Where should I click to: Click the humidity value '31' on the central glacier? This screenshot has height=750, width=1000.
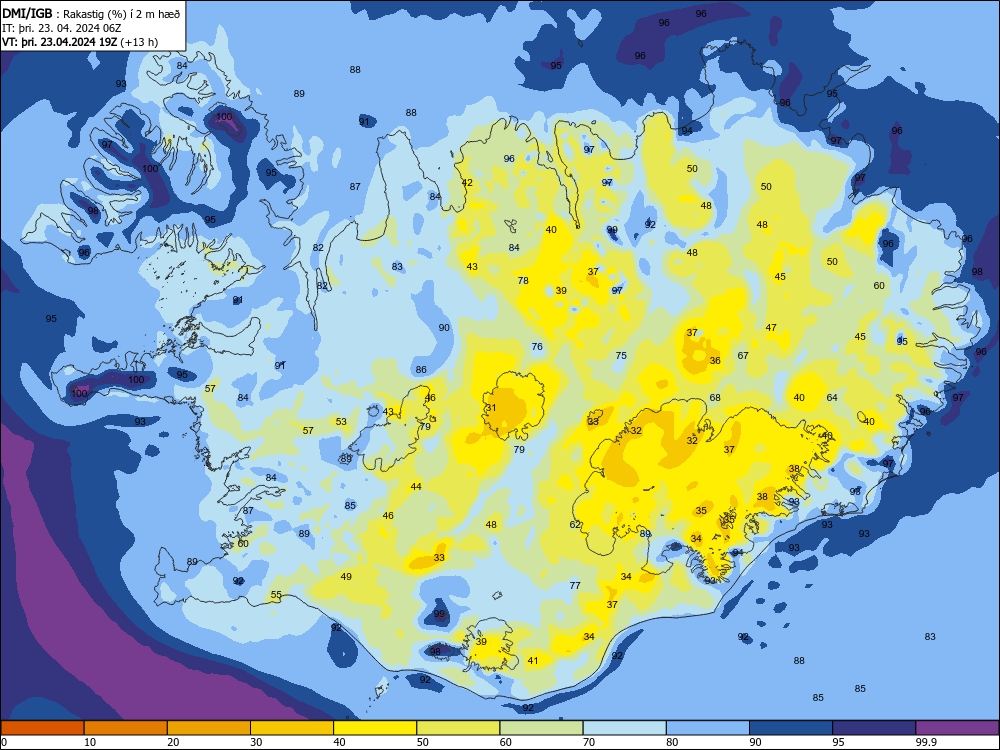coord(491,408)
